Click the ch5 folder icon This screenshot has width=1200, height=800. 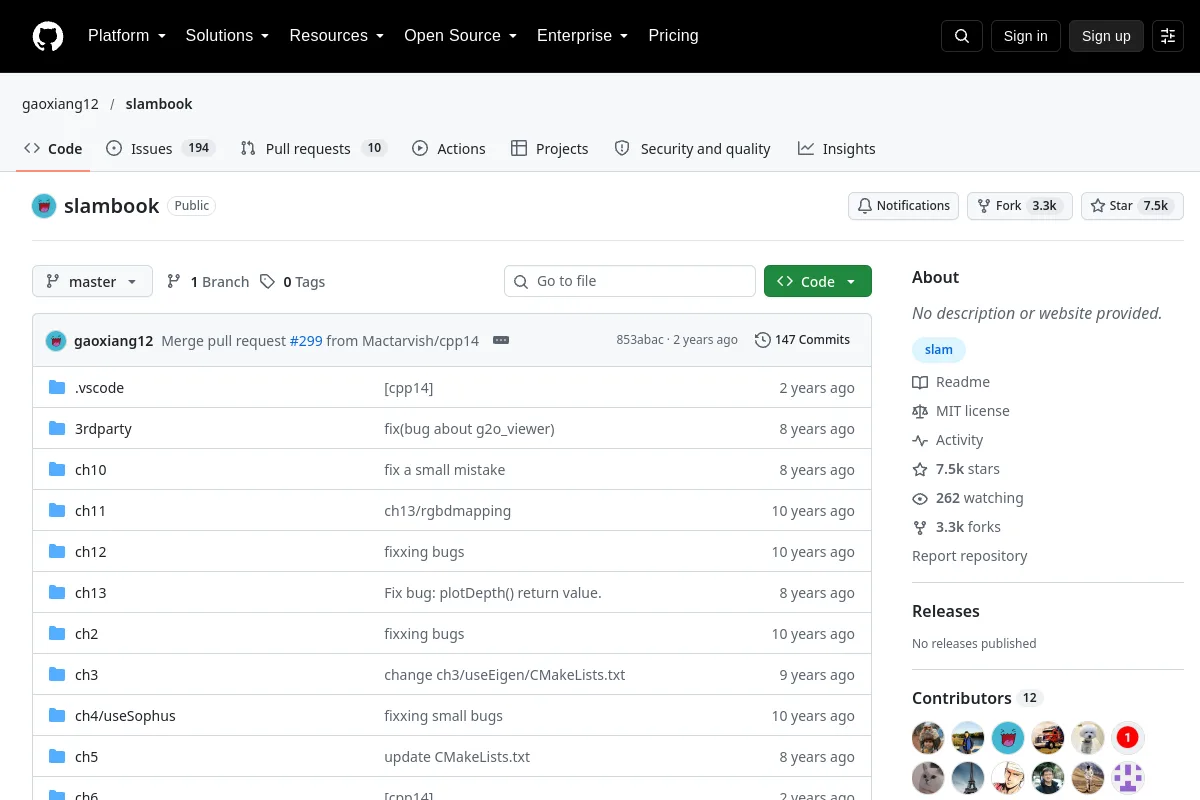[x=57, y=757]
